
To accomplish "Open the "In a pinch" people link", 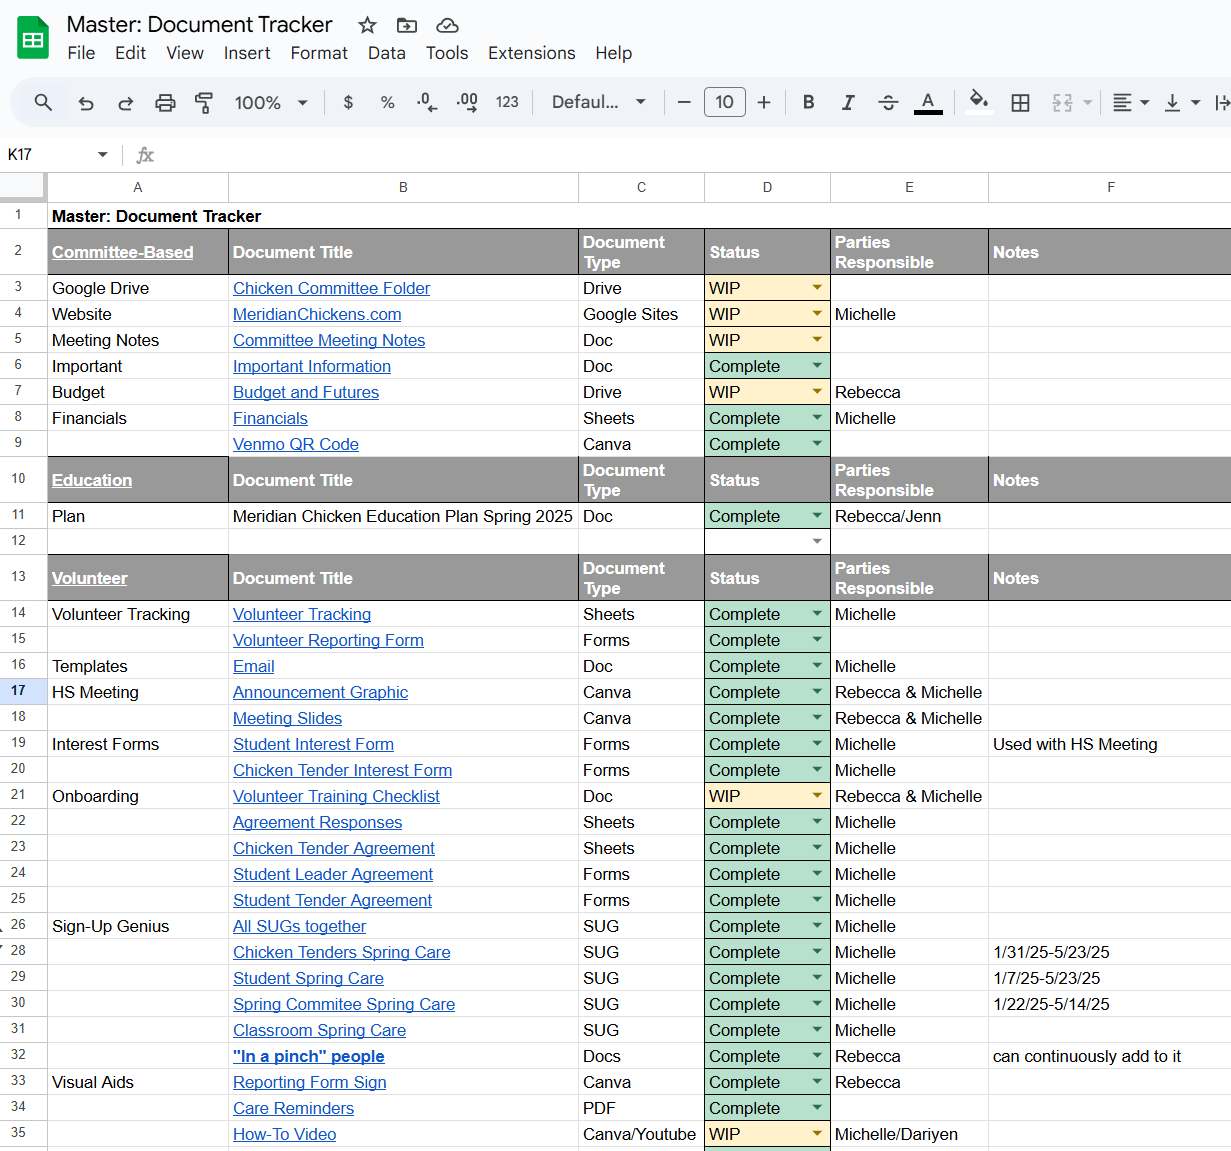I will [308, 1056].
